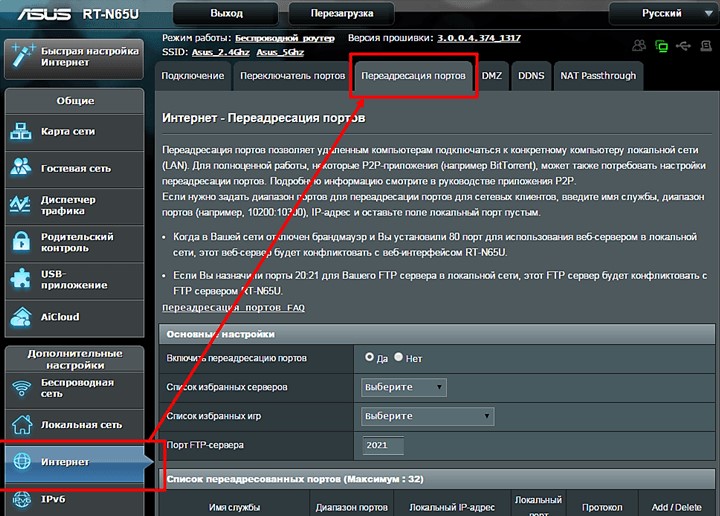Open Карта сети network map icon
This screenshot has width=720, height=516.
tap(21, 131)
